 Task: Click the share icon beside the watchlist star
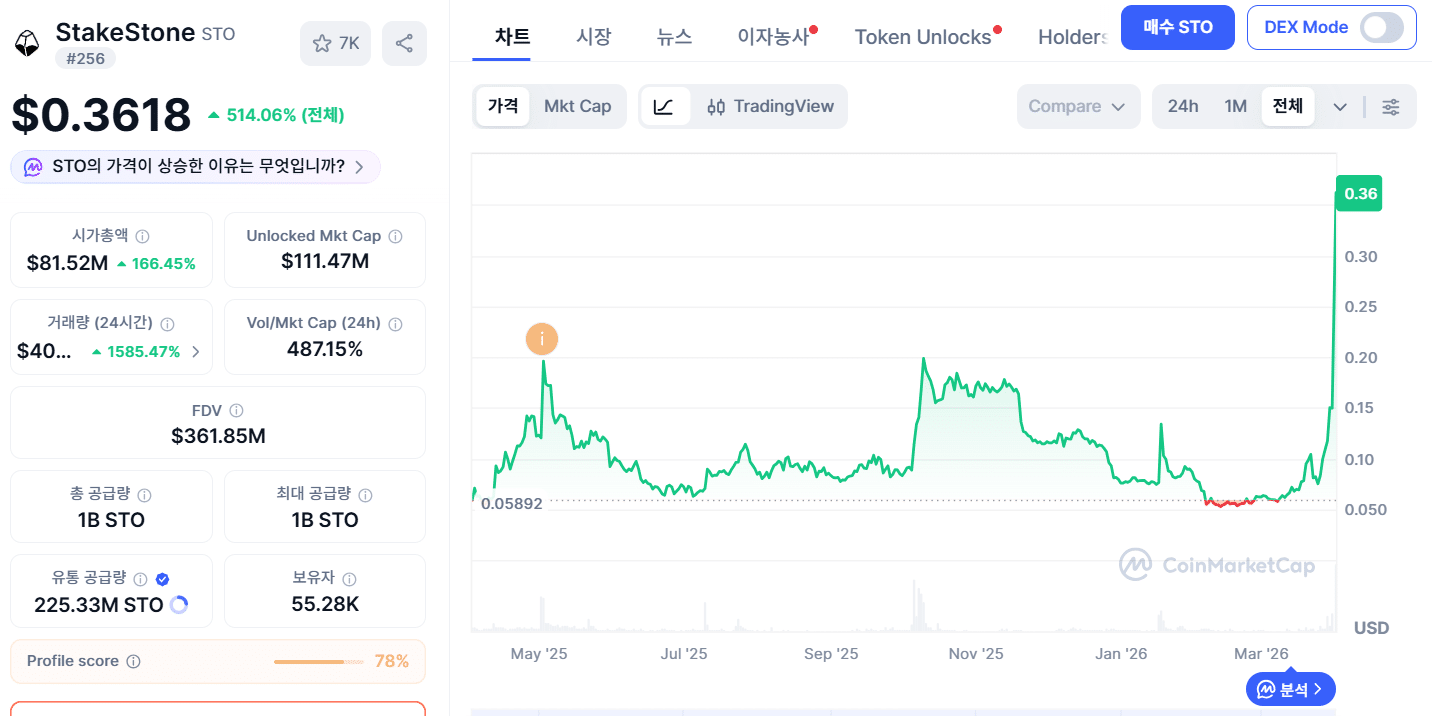click(404, 43)
